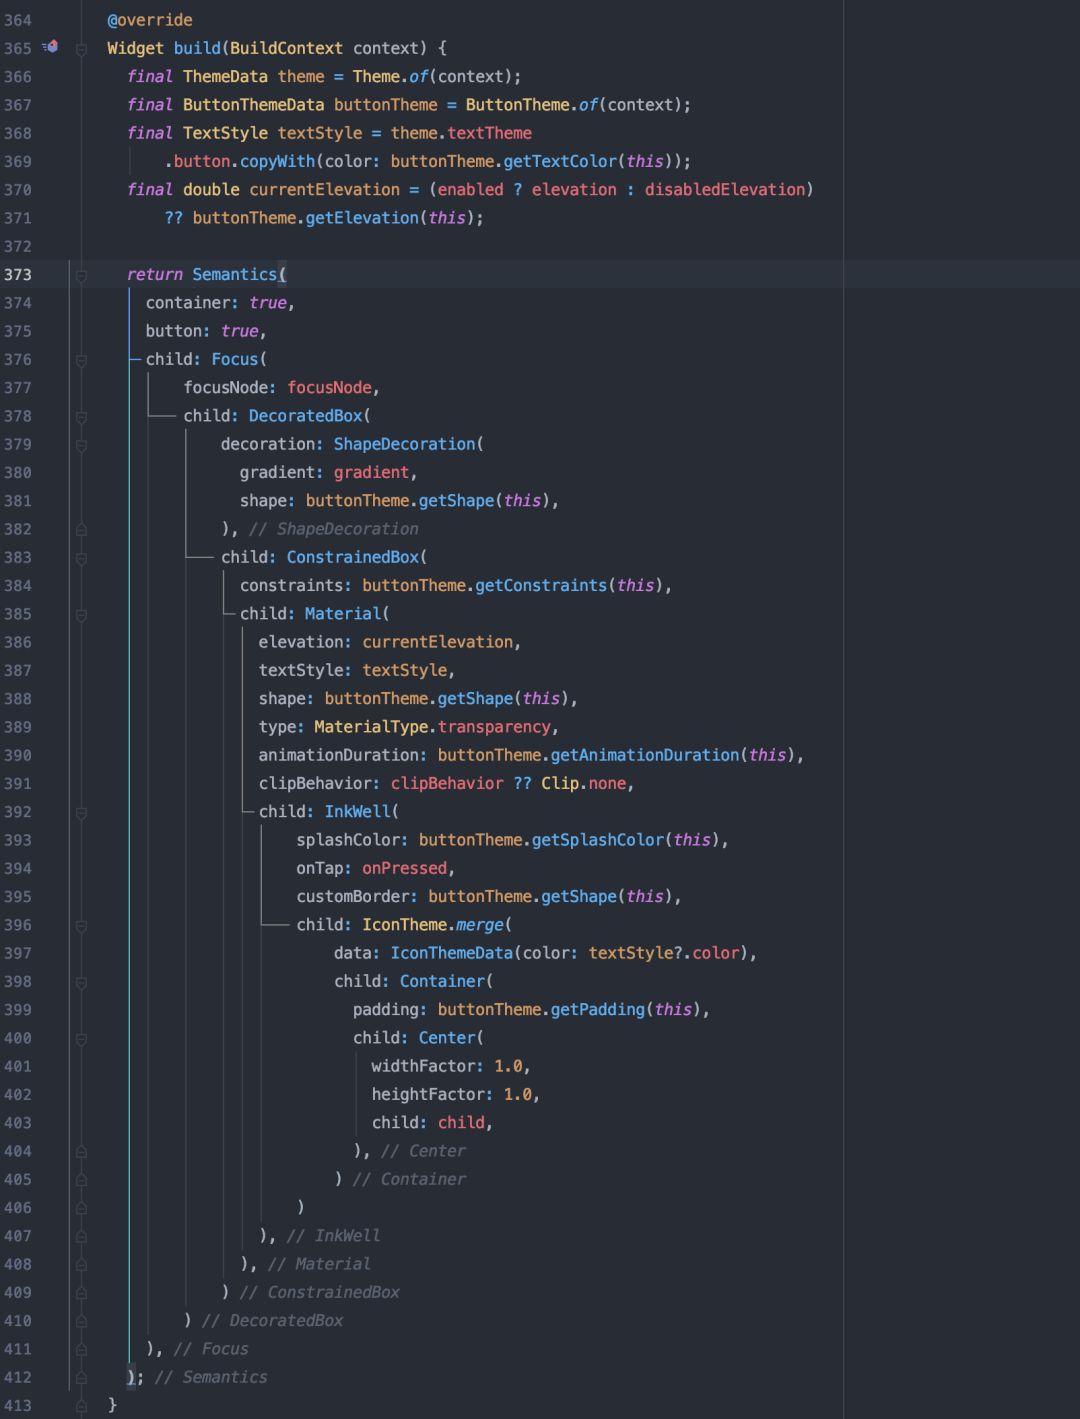1080x1419 pixels.
Task: Click ButtonThemeData type on line 367
Action: 253,105
